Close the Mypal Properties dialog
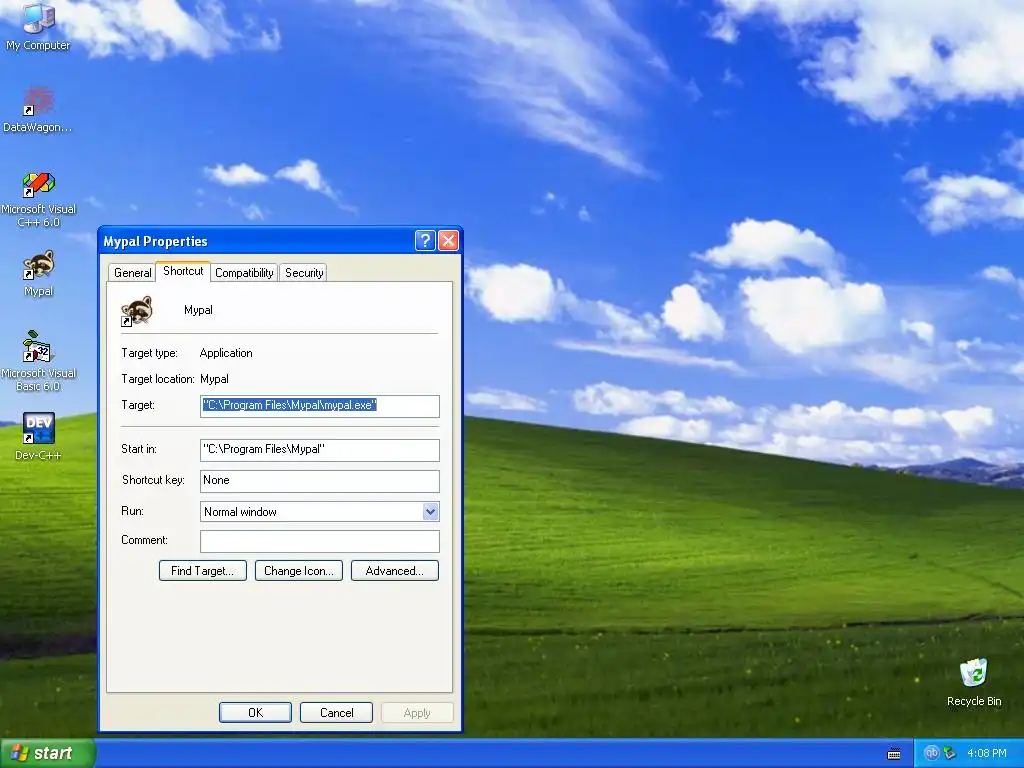 pyautogui.click(x=448, y=241)
